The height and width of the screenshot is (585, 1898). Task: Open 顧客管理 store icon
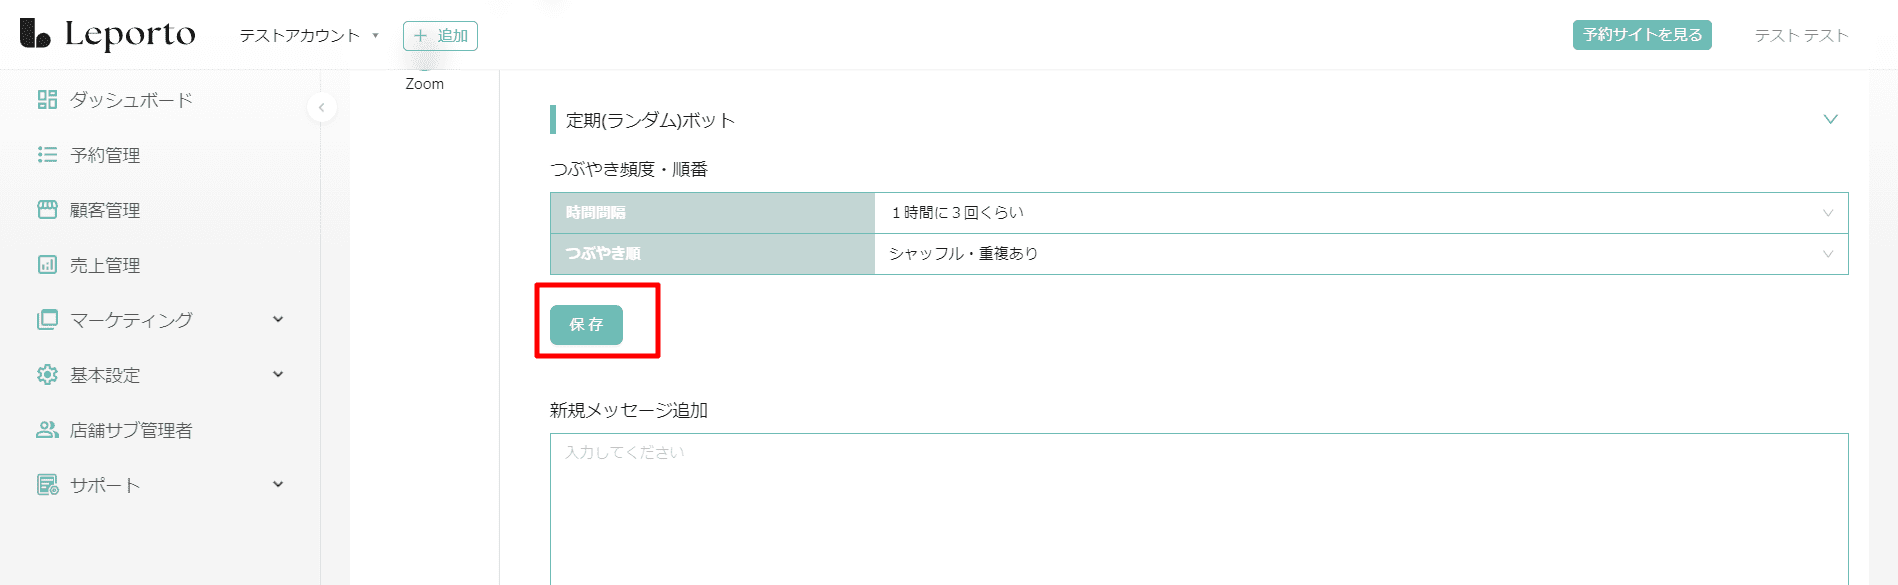point(47,210)
